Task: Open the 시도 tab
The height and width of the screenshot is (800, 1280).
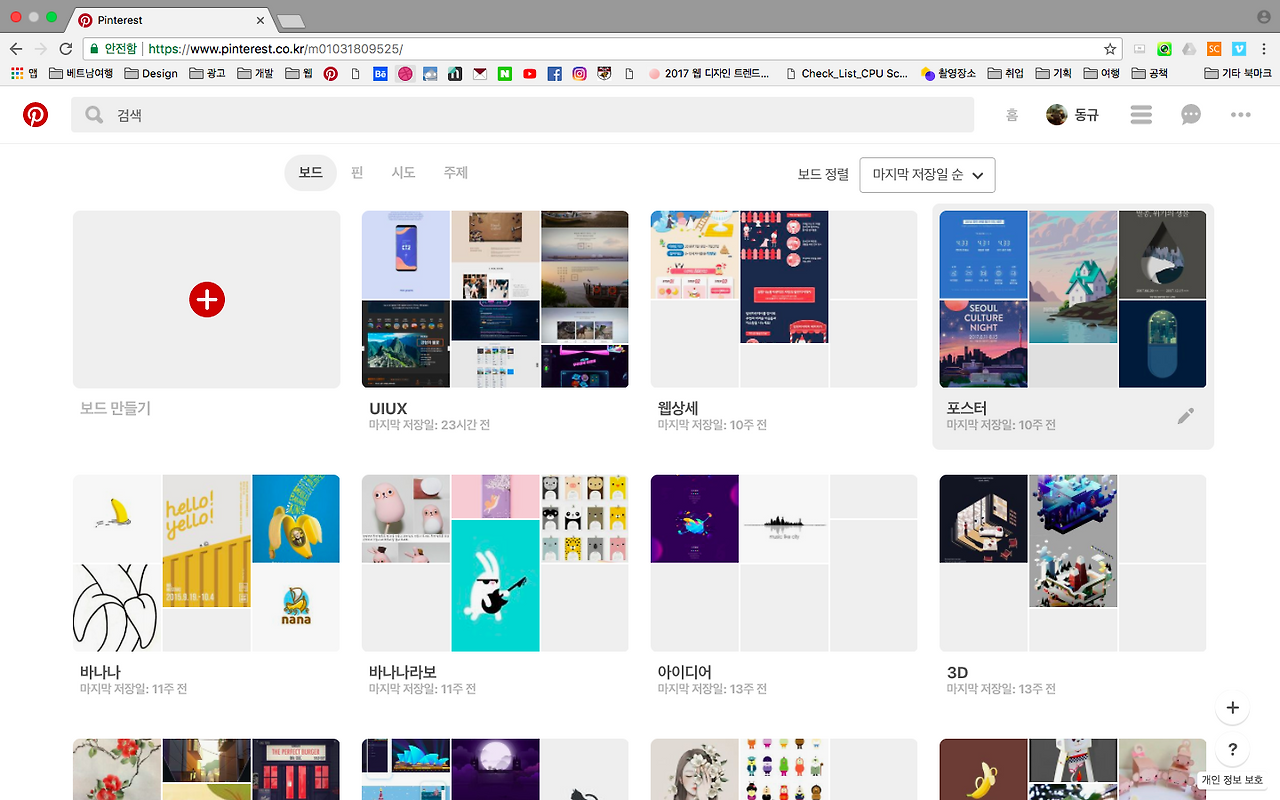Action: [403, 172]
